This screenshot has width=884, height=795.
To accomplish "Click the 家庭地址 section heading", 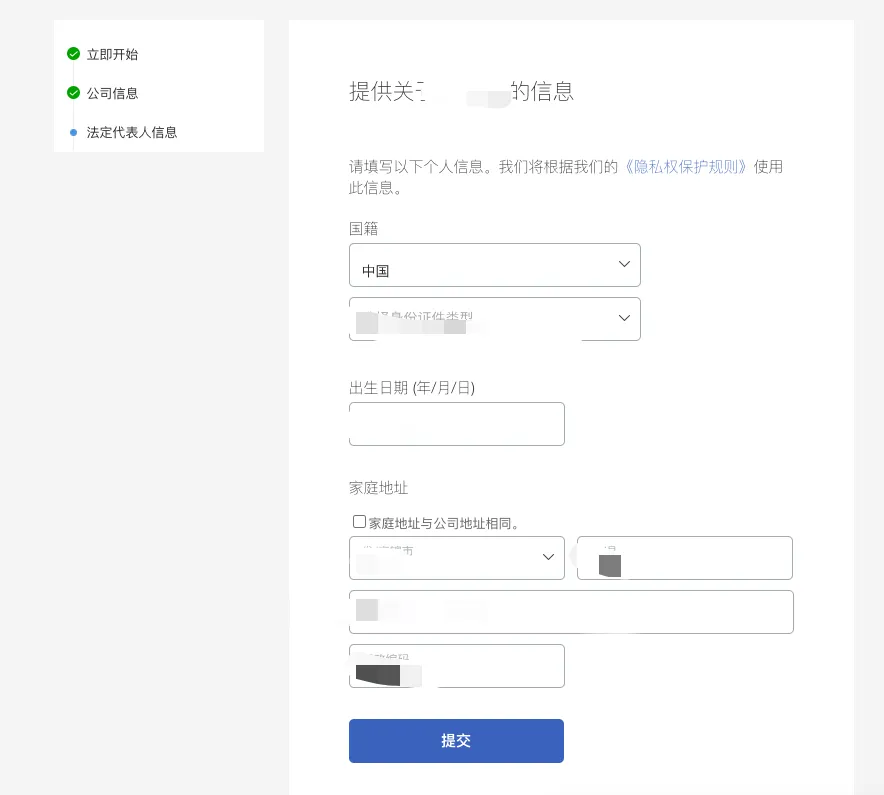I will tap(378, 488).
